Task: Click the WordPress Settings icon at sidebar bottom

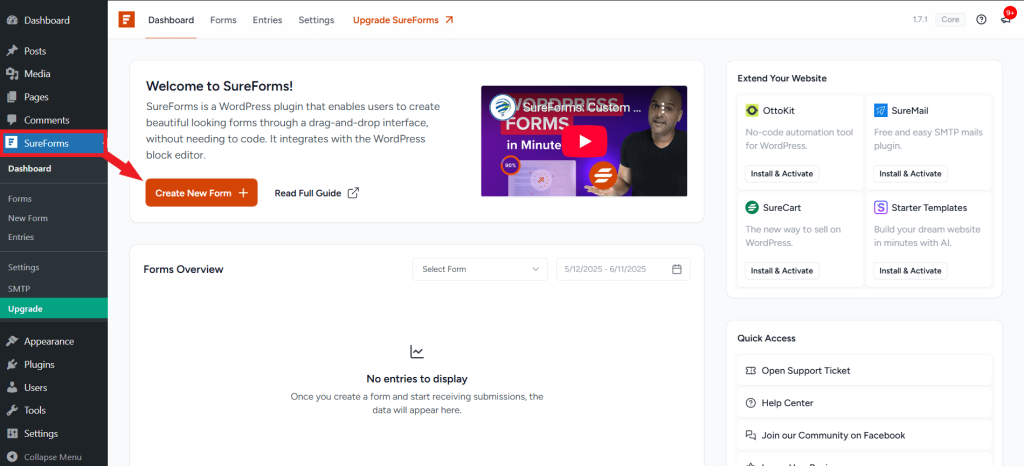Action: pos(12,433)
